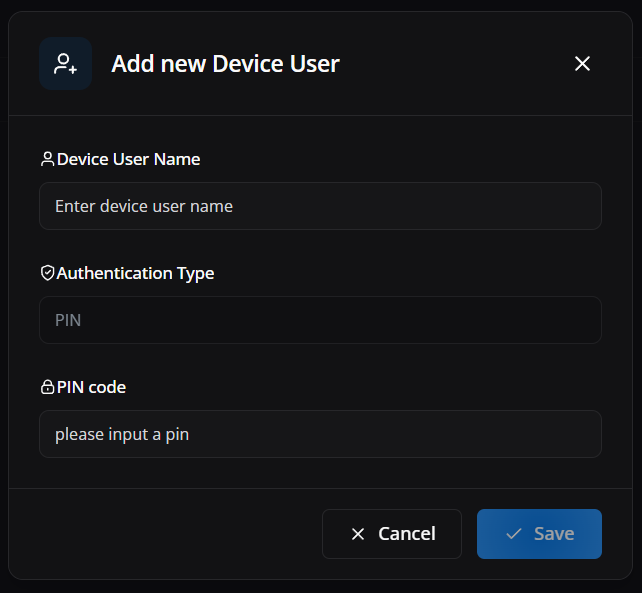Save the new device user
This screenshot has height=593, width=642.
click(x=539, y=534)
